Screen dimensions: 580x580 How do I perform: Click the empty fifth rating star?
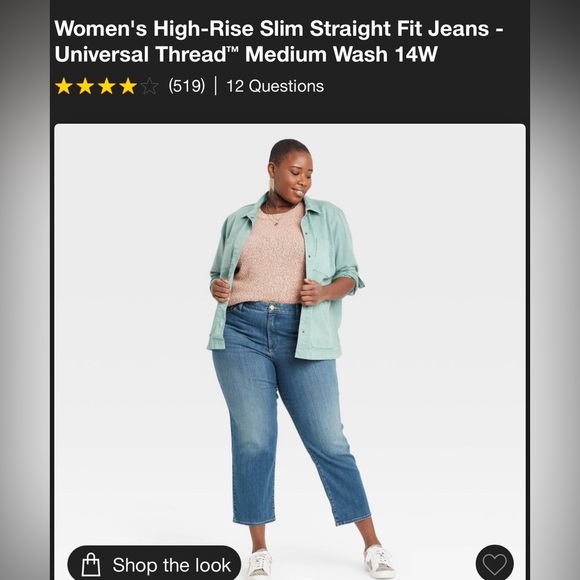tap(149, 86)
